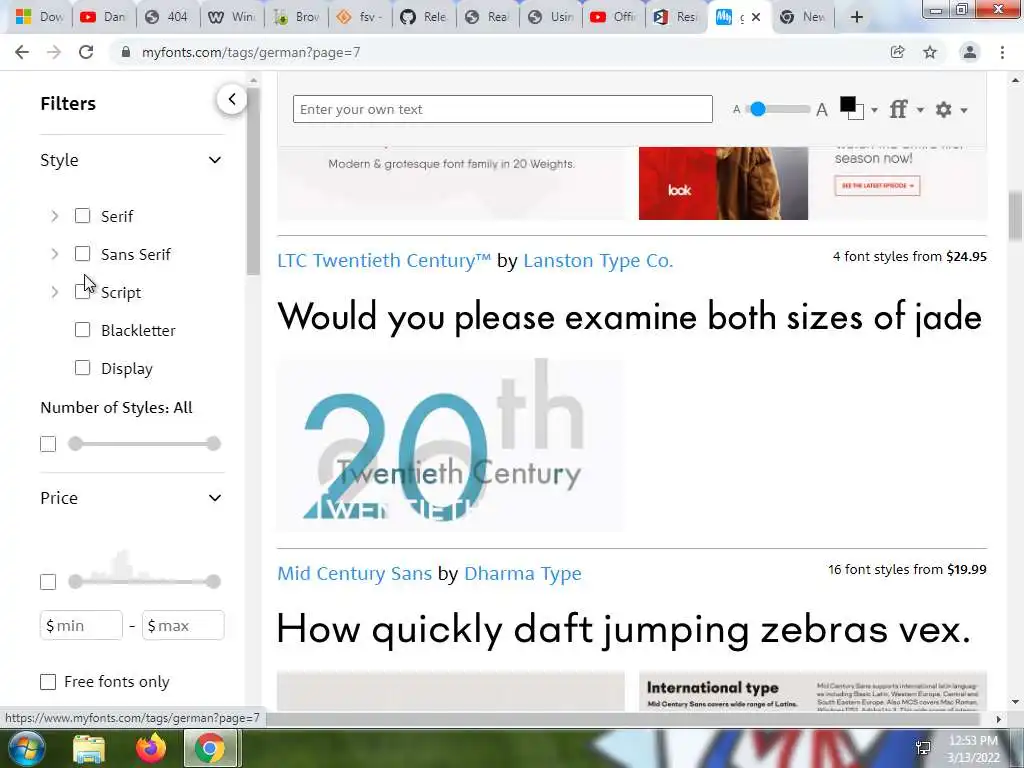Click the action center flag tray icon

[923, 748]
